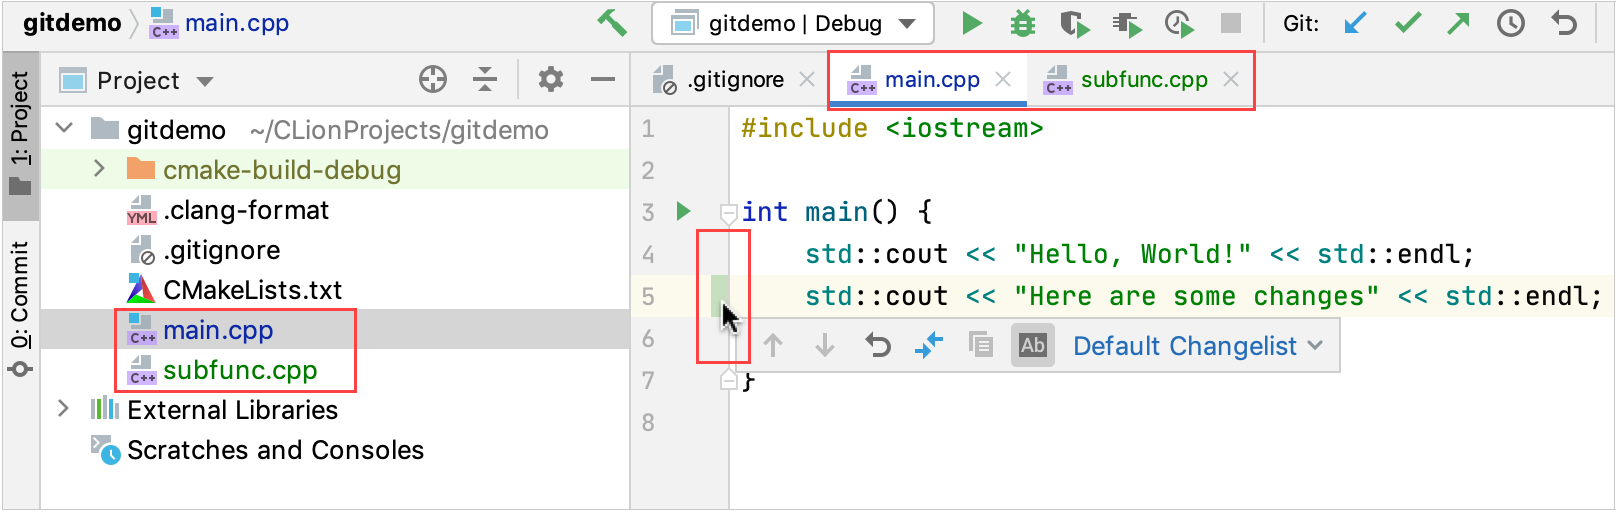This screenshot has width=1616, height=512.
Task: Select External Libraries in tree
Action: point(232,410)
